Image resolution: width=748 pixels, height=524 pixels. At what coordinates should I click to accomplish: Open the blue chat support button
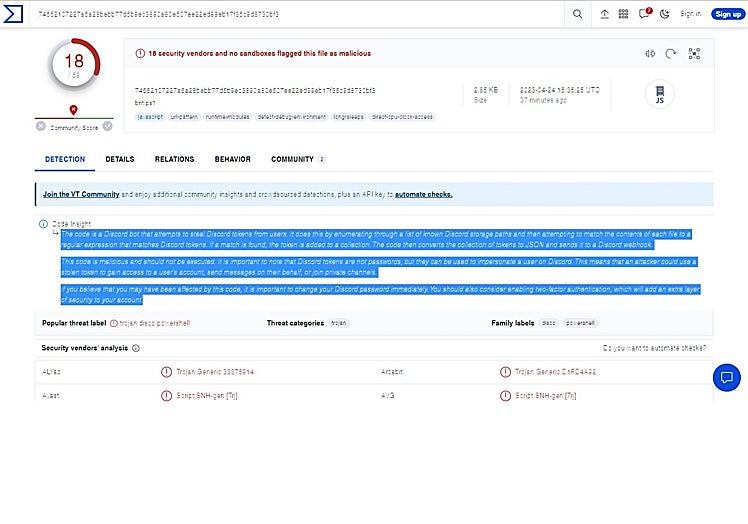pos(727,377)
